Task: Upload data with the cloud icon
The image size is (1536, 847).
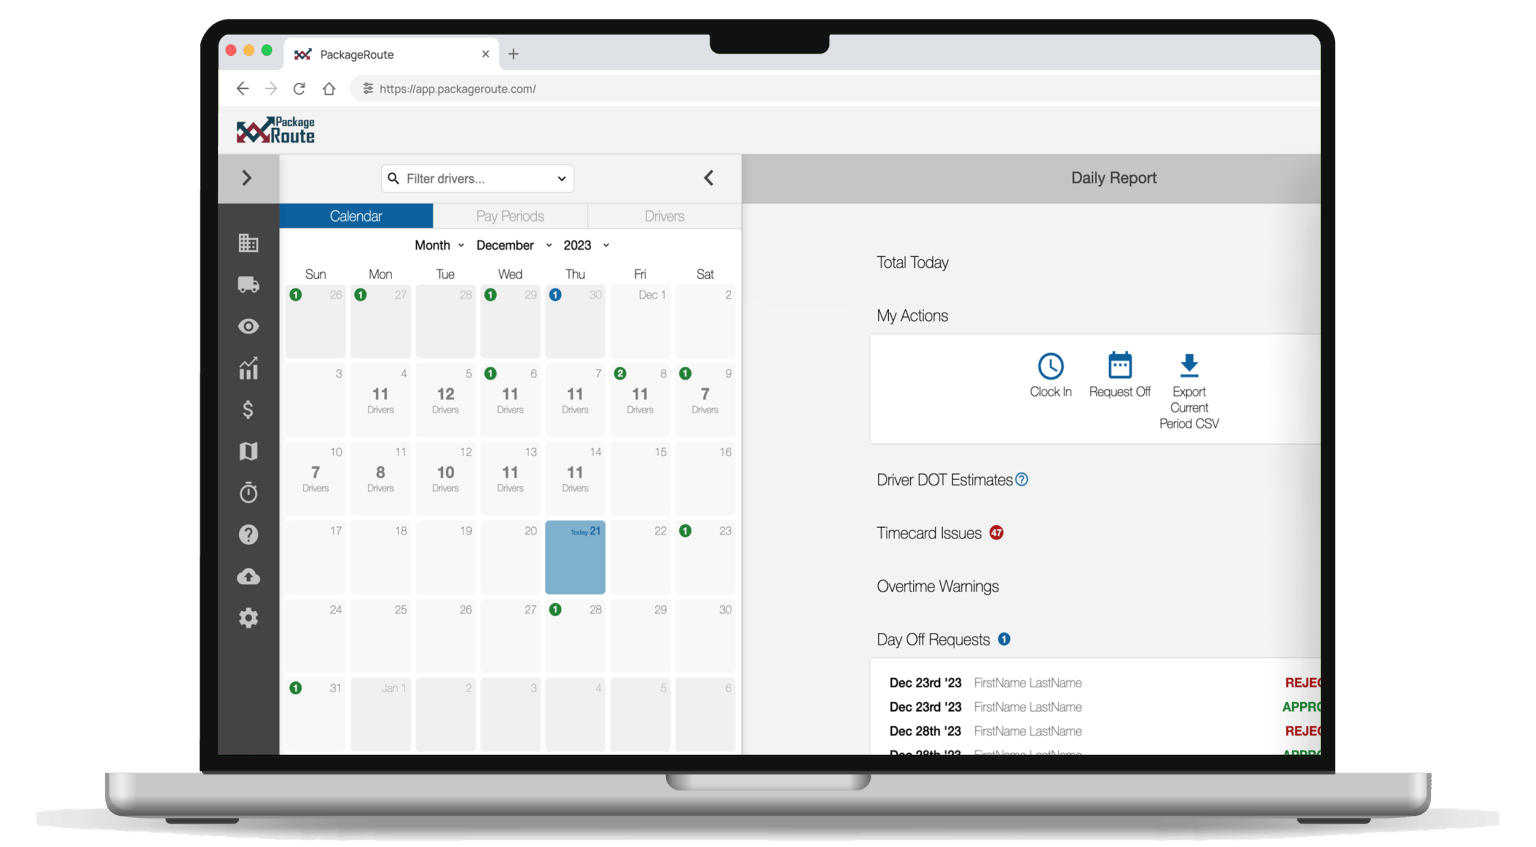Action: point(248,576)
